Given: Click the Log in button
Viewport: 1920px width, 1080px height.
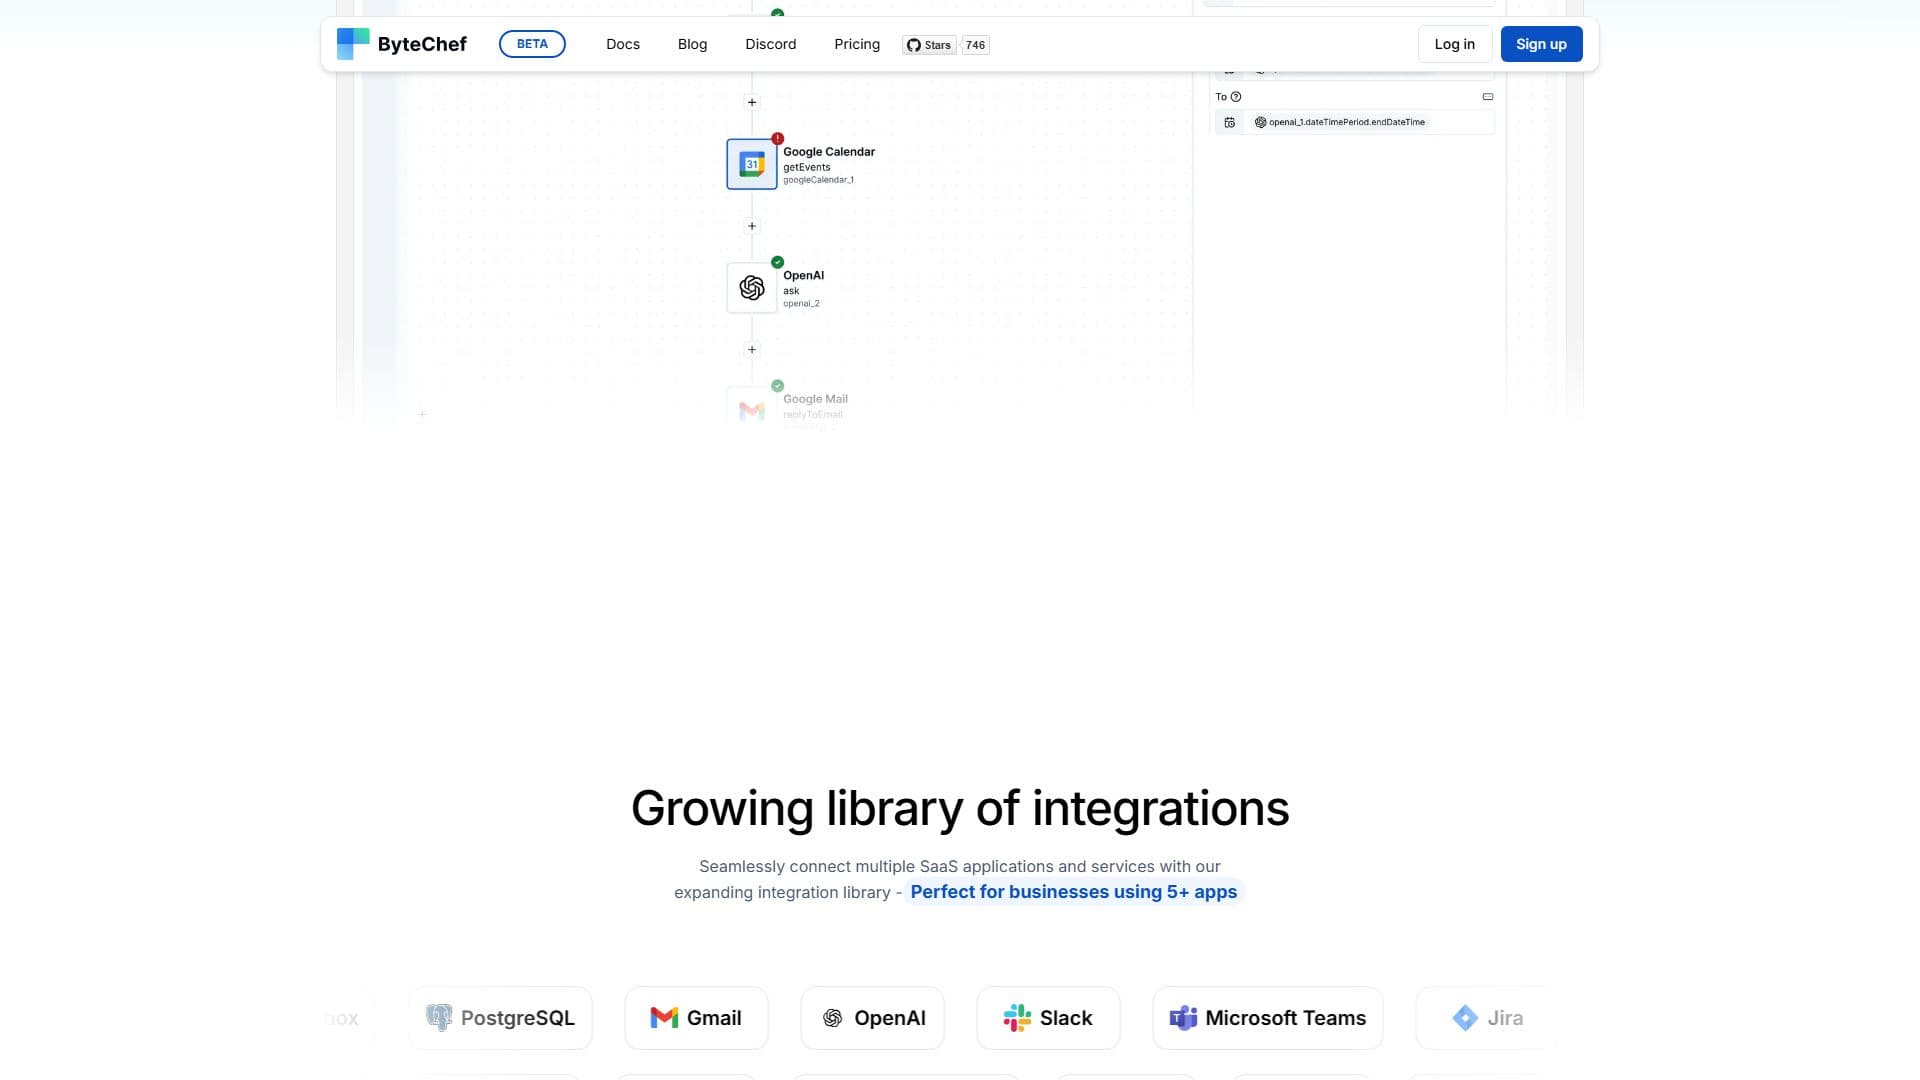Looking at the screenshot, I should 1454,44.
